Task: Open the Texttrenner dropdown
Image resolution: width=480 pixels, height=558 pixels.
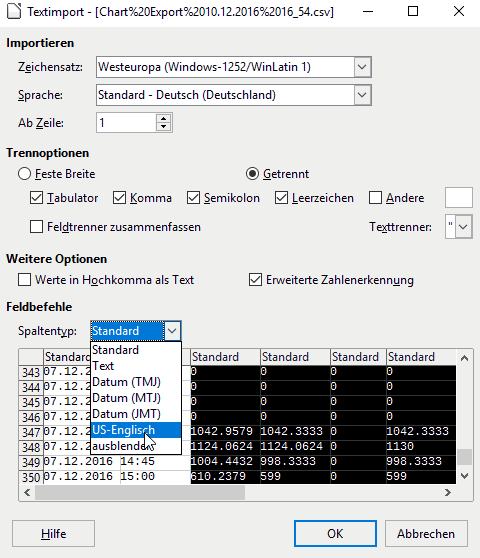Action: click(x=463, y=226)
